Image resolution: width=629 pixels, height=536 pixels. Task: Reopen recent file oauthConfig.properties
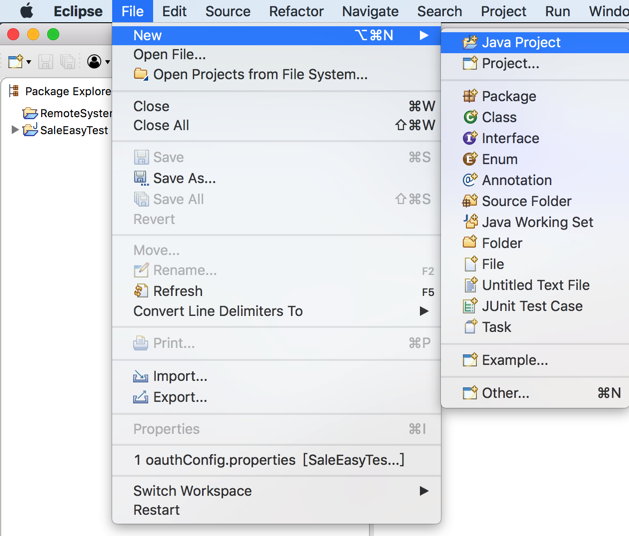pos(269,460)
